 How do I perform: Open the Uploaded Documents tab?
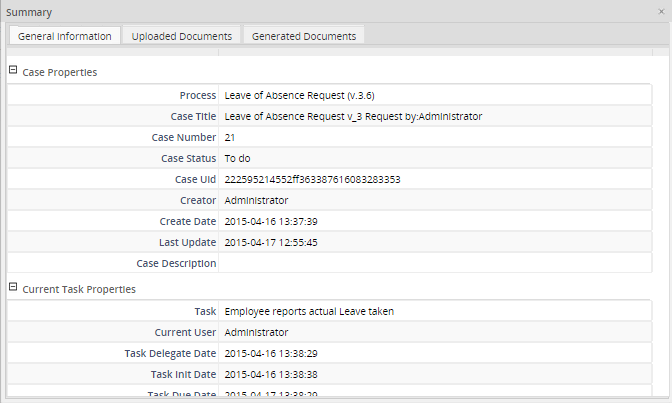pyautogui.click(x=182, y=36)
